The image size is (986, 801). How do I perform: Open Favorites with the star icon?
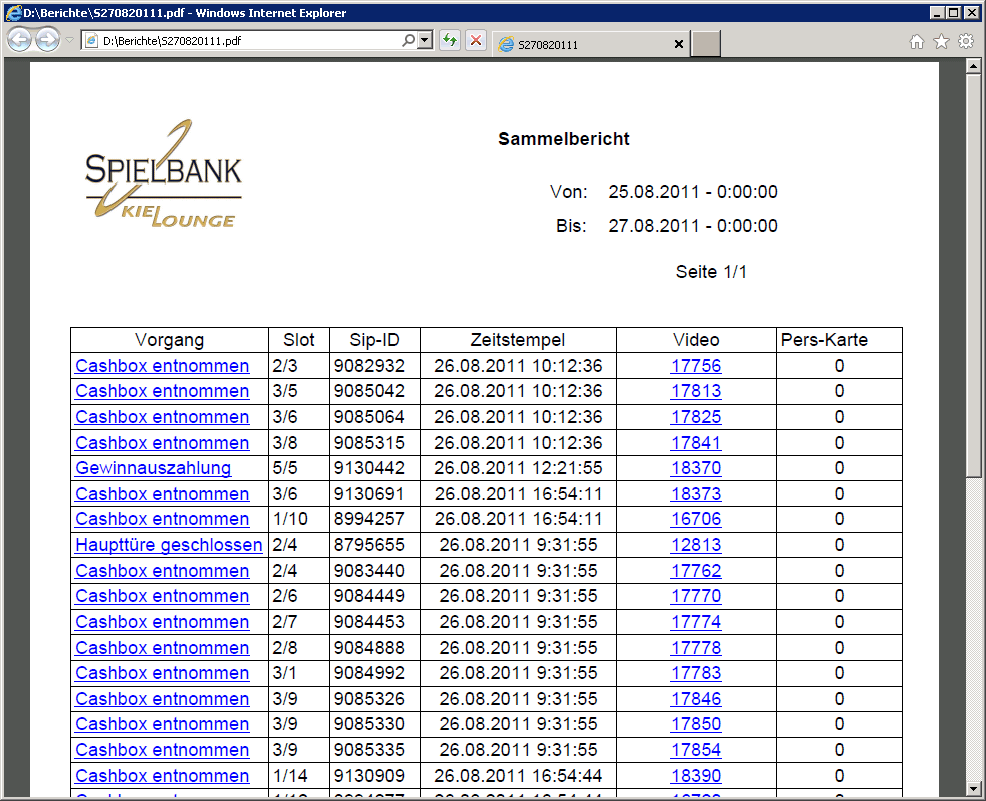click(x=941, y=42)
